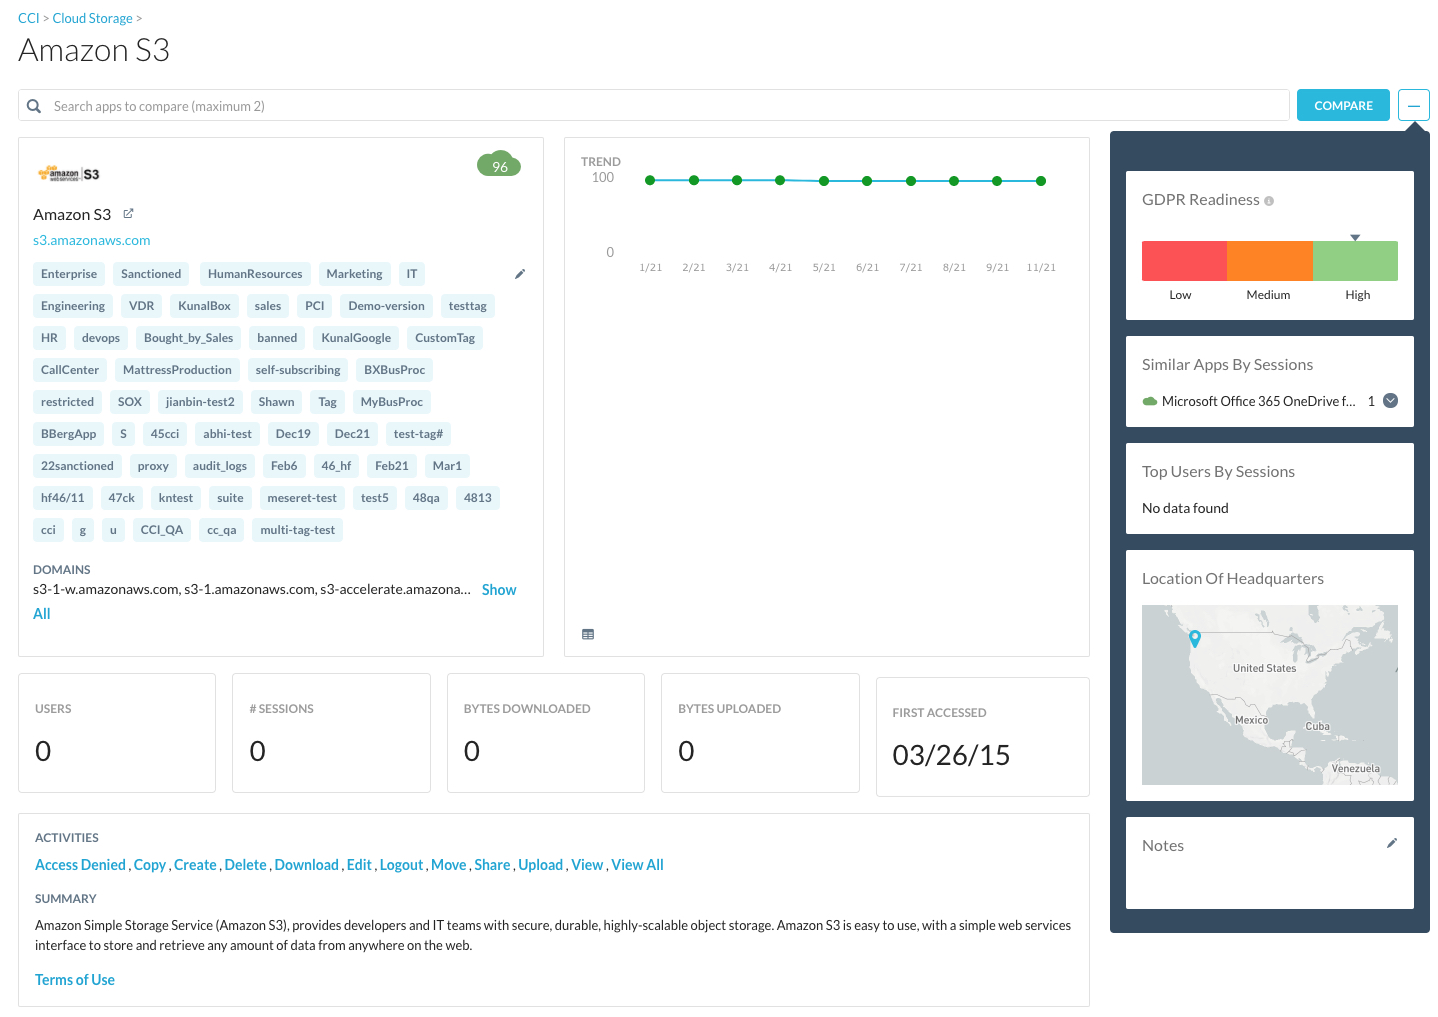Focus the search apps to compare field
This screenshot has height=1017, width=1438.
[x=654, y=106]
